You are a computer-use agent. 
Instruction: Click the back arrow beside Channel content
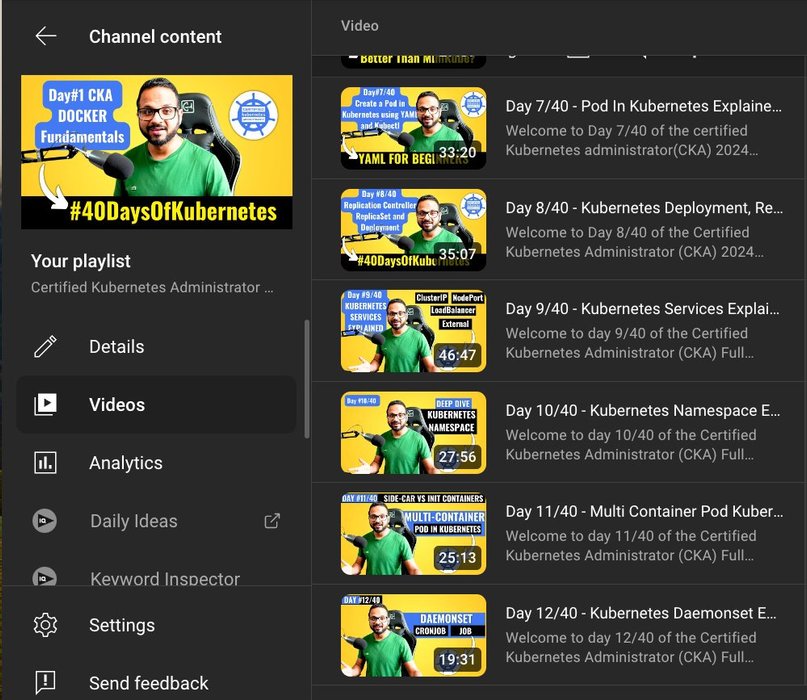[46, 37]
